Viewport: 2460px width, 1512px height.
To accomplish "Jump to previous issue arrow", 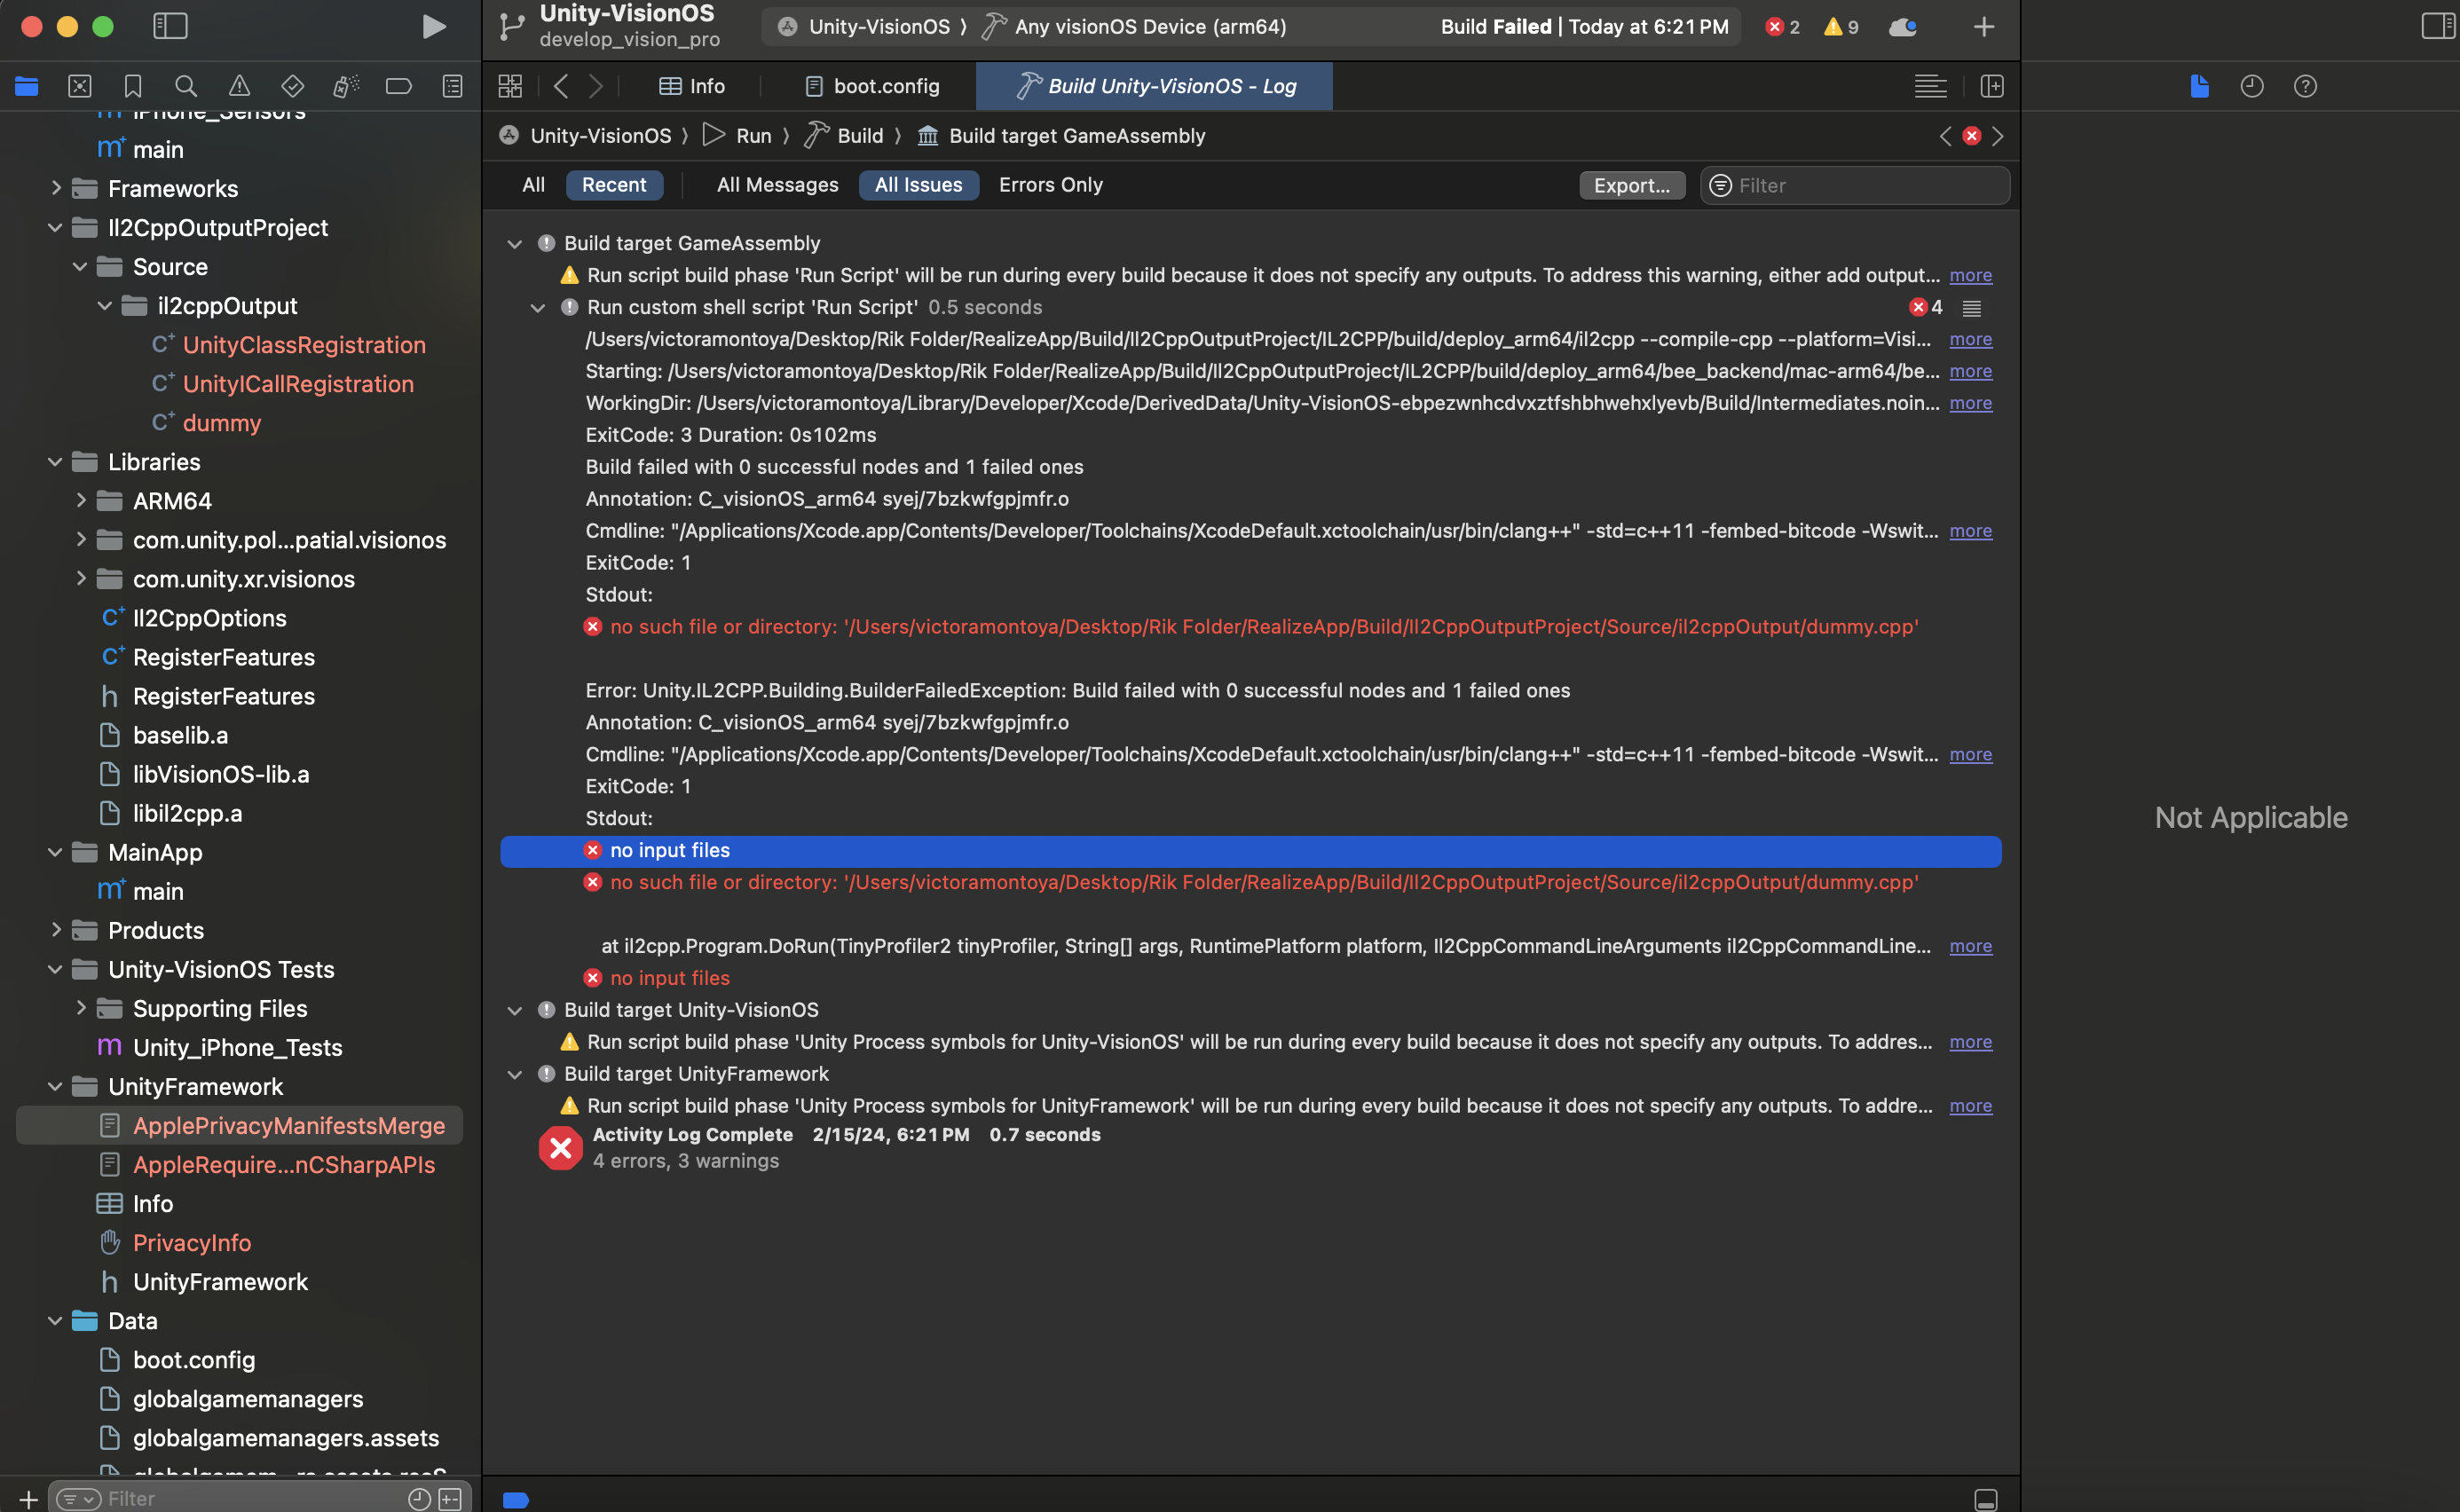I will point(1945,136).
